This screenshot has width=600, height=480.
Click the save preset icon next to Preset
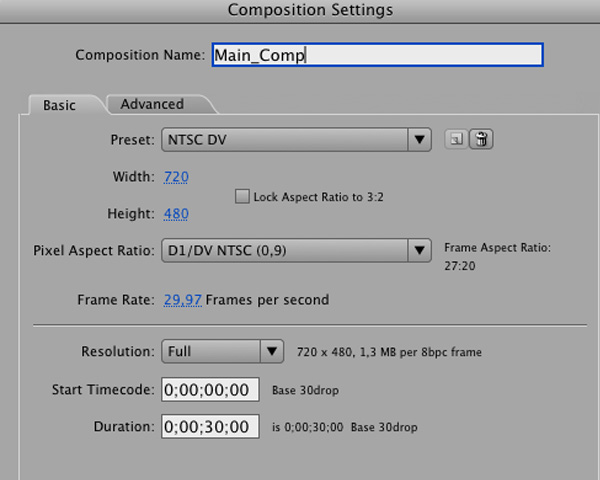pyautogui.click(x=455, y=140)
